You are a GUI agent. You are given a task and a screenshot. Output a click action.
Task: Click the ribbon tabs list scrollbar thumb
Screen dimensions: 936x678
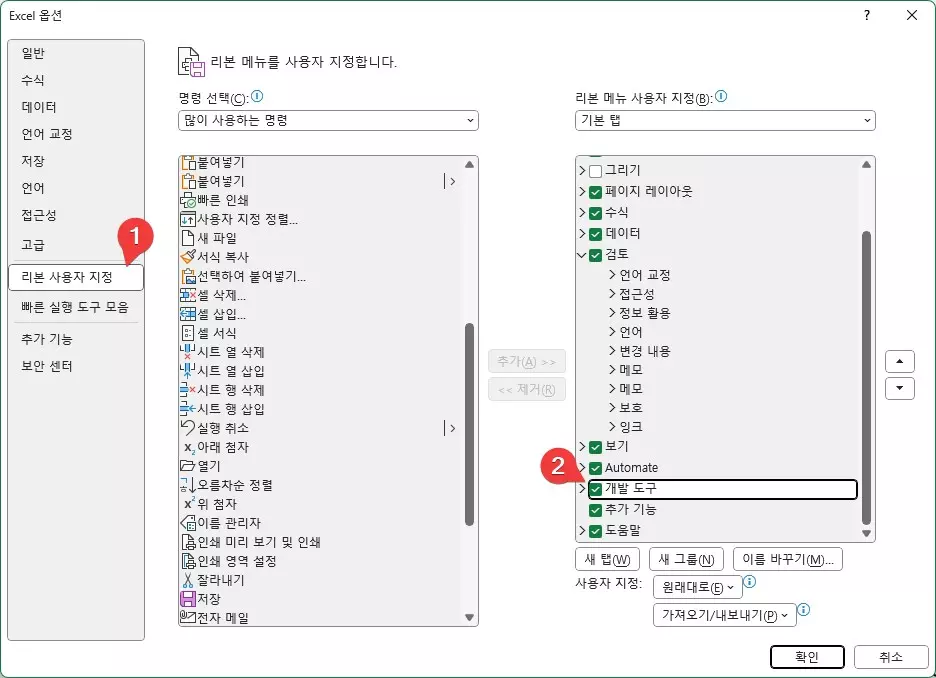click(x=866, y=377)
